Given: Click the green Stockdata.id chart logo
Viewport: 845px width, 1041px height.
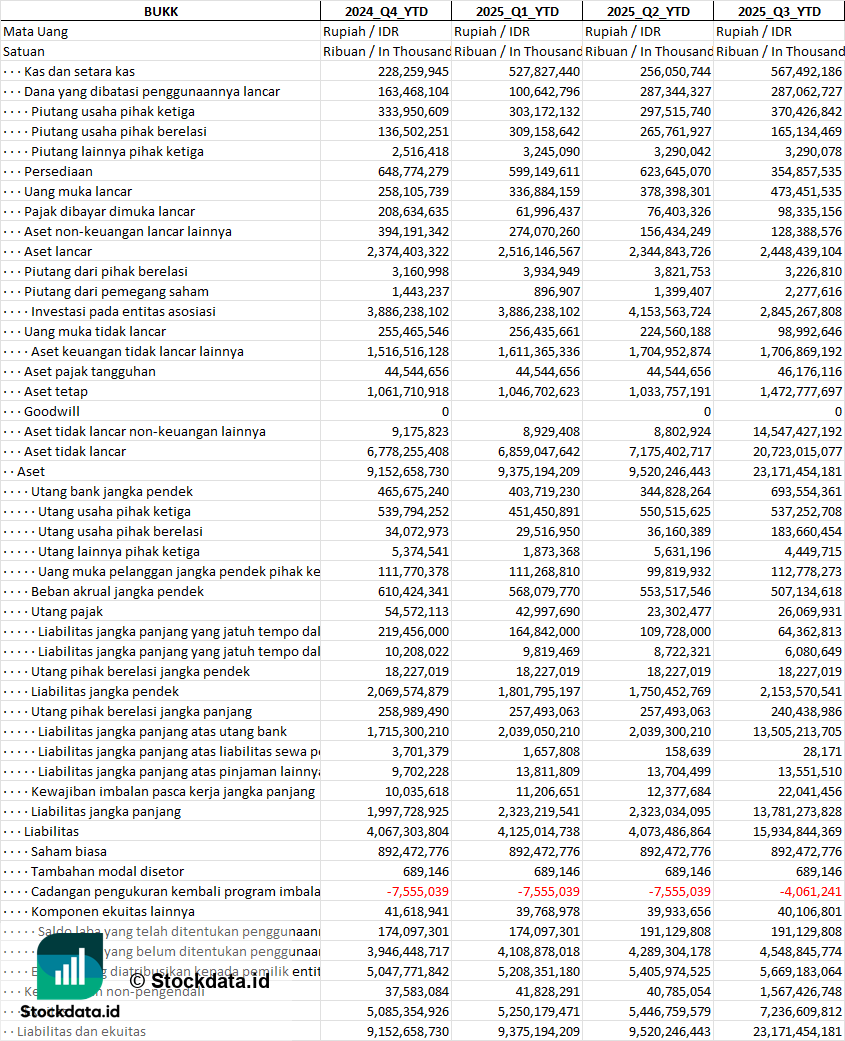Looking at the screenshot, I should [x=70, y=966].
